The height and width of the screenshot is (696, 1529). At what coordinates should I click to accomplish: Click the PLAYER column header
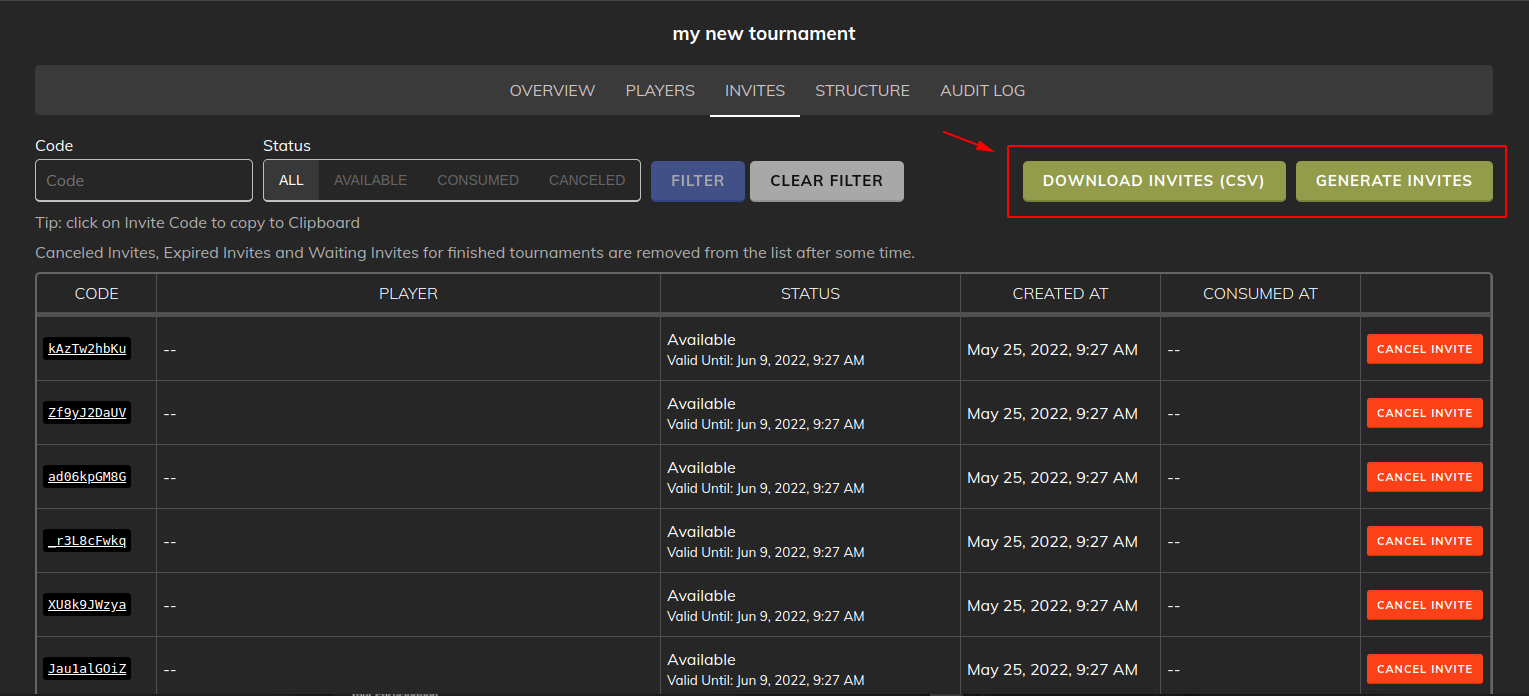[x=408, y=294]
